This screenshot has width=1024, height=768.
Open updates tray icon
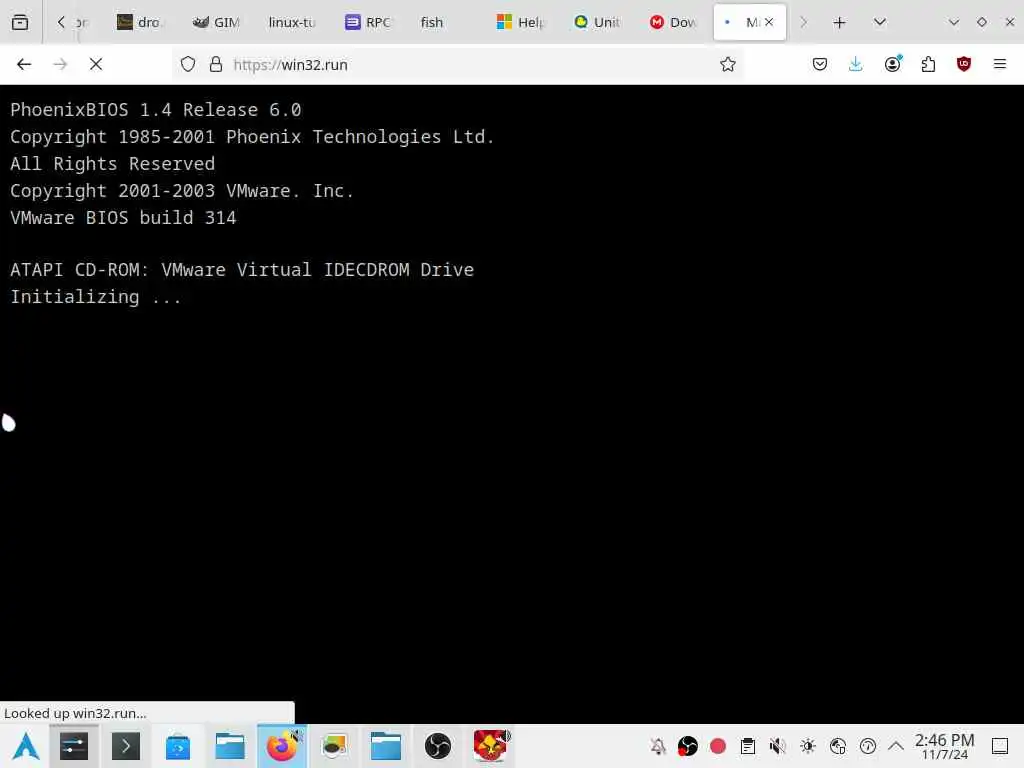(868, 746)
